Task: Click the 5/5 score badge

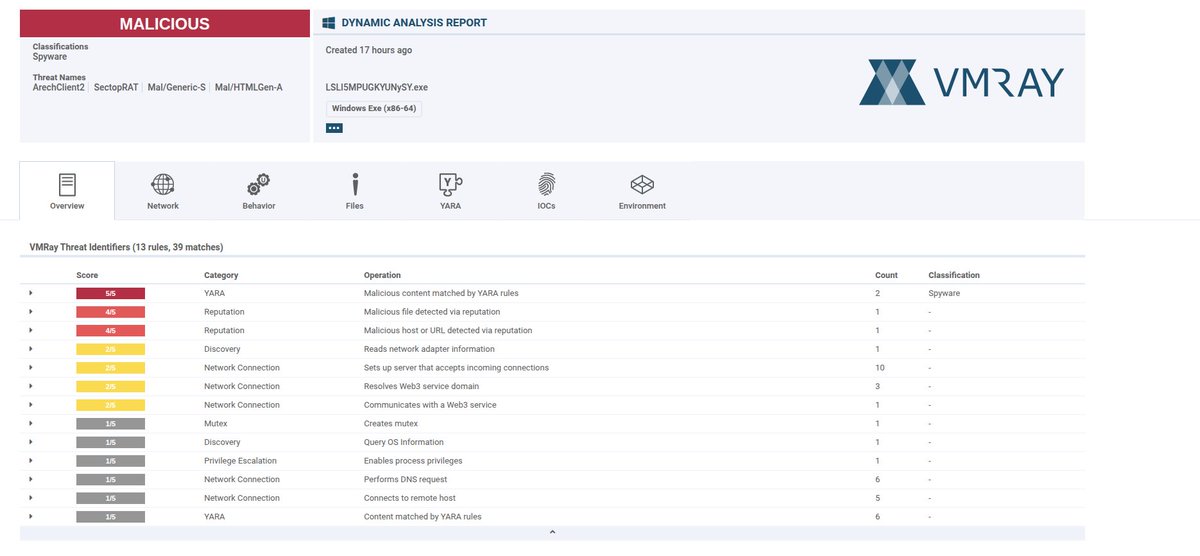Action: (110, 293)
